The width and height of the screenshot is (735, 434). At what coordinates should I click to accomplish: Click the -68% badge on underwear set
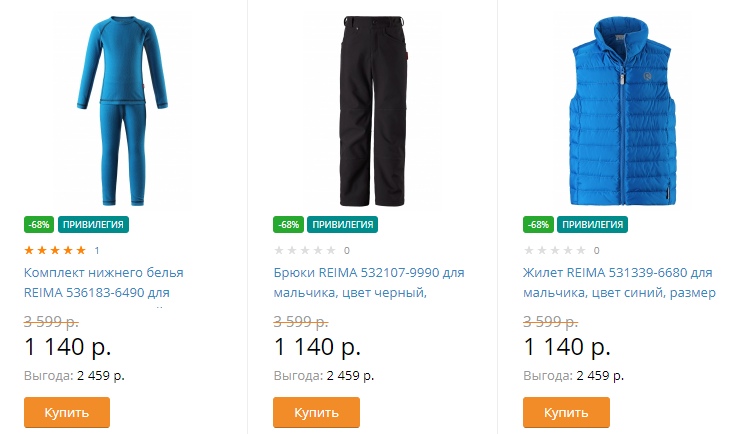pos(39,224)
